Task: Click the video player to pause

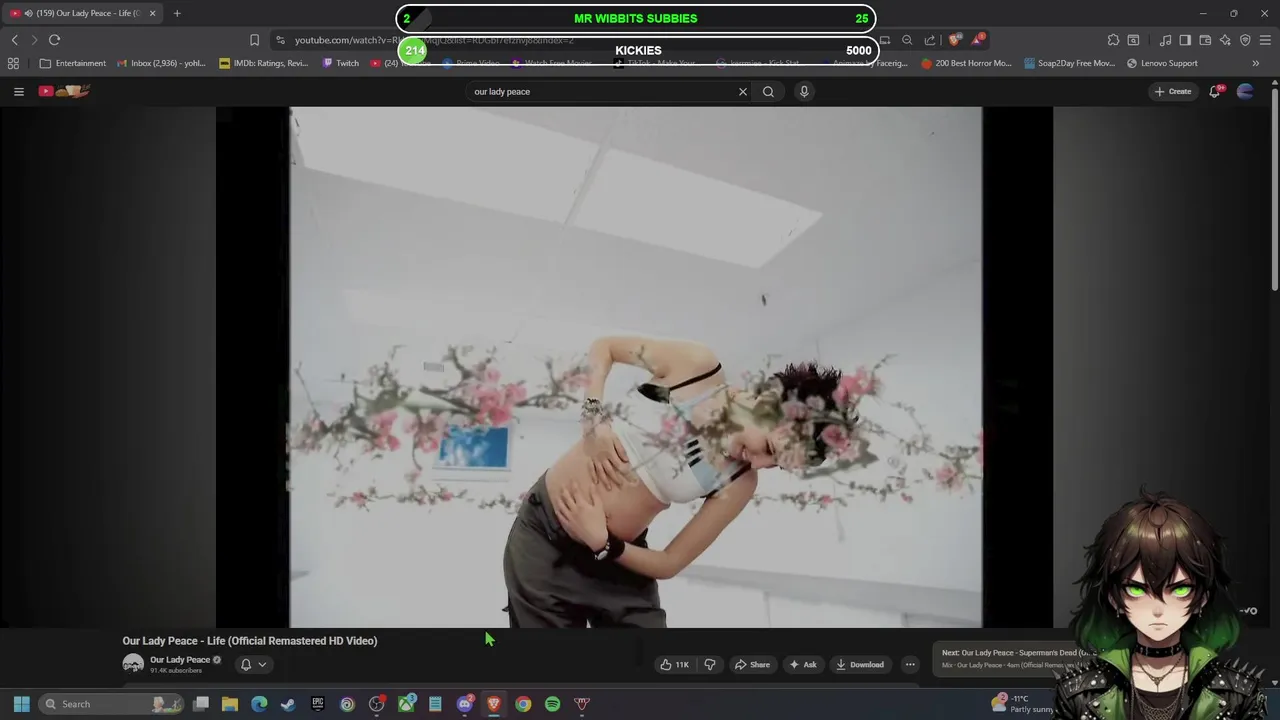Action: click(x=635, y=367)
